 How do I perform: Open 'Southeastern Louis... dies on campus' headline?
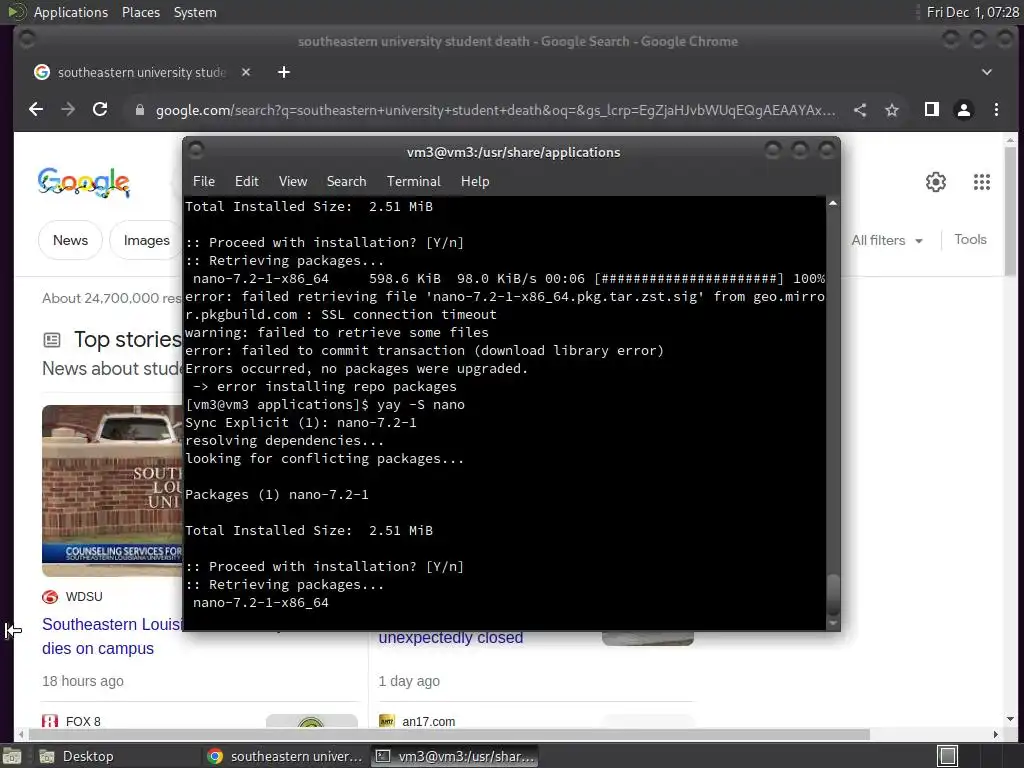click(x=112, y=636)
